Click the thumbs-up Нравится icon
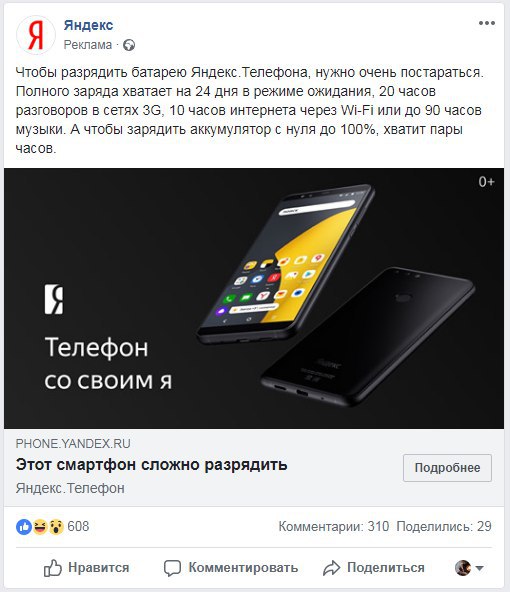 pos(52,568)
